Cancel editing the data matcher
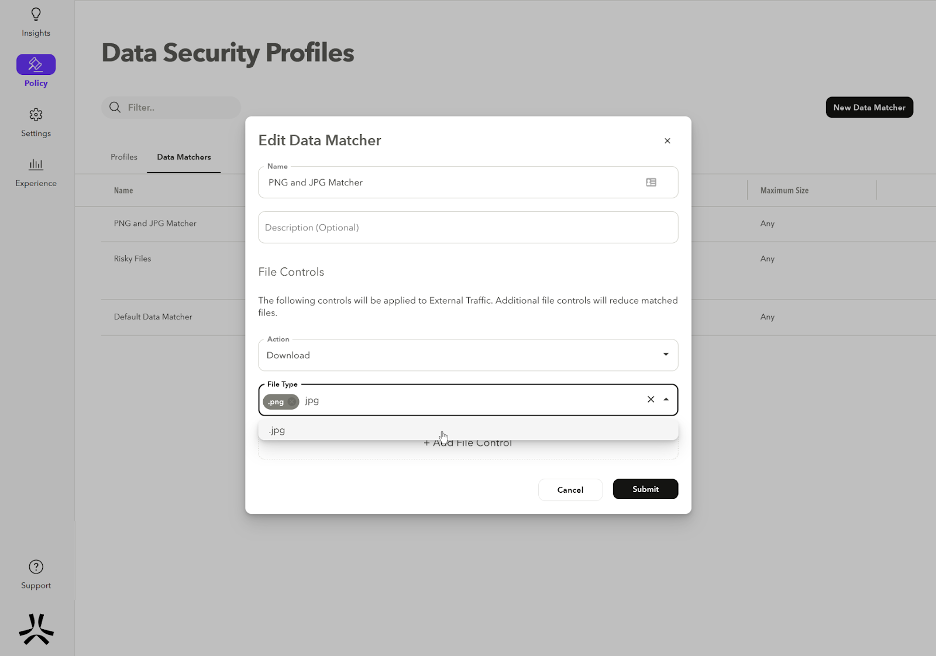936x656 pixels. tap(570, 489)
